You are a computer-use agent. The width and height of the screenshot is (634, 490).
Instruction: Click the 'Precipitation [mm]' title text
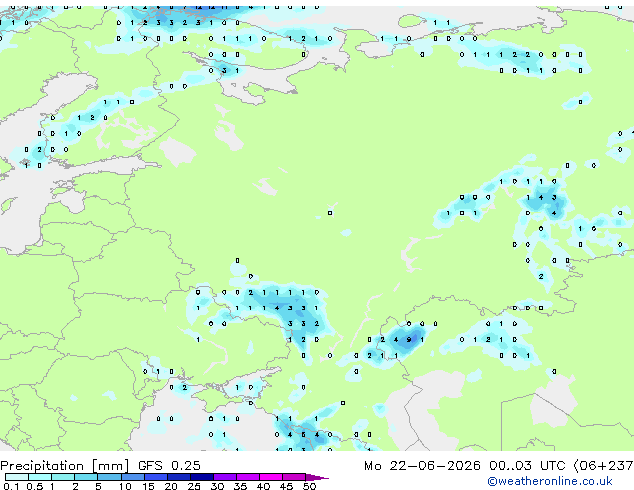(x=64, y=466)
